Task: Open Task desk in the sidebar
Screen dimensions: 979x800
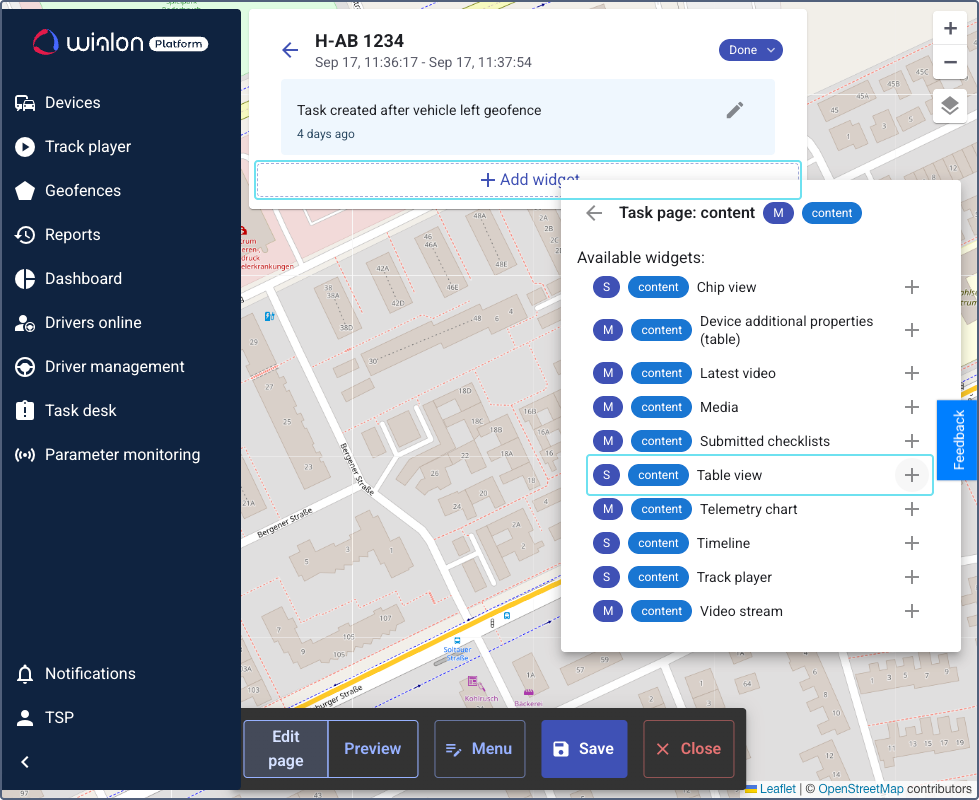Action: click(80, 410)
